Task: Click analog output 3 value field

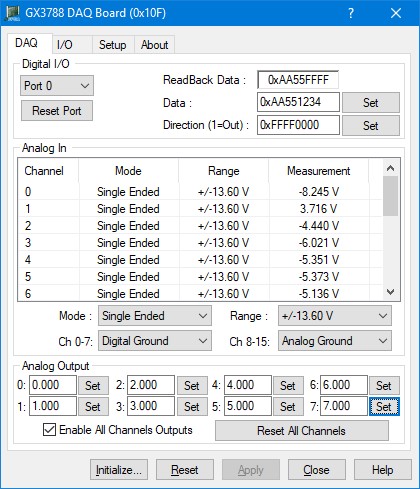Action: pos(151,406)
